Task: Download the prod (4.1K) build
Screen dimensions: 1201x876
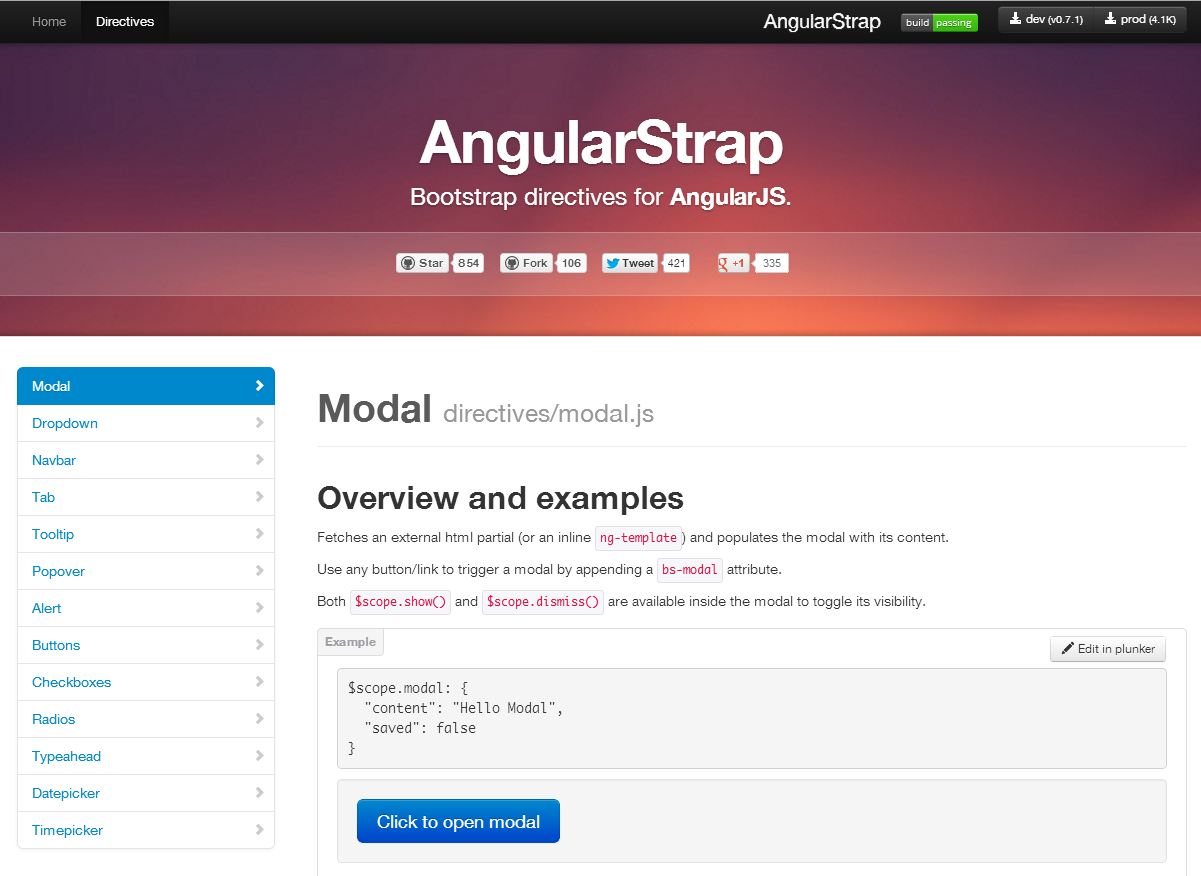Action: (x=1140, y=20)
